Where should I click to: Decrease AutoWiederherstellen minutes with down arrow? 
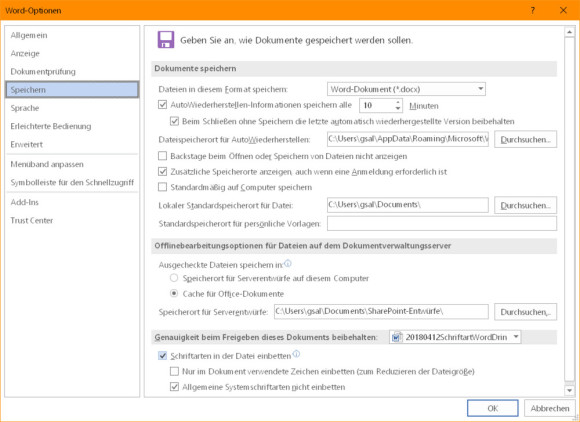pos(398,109)
